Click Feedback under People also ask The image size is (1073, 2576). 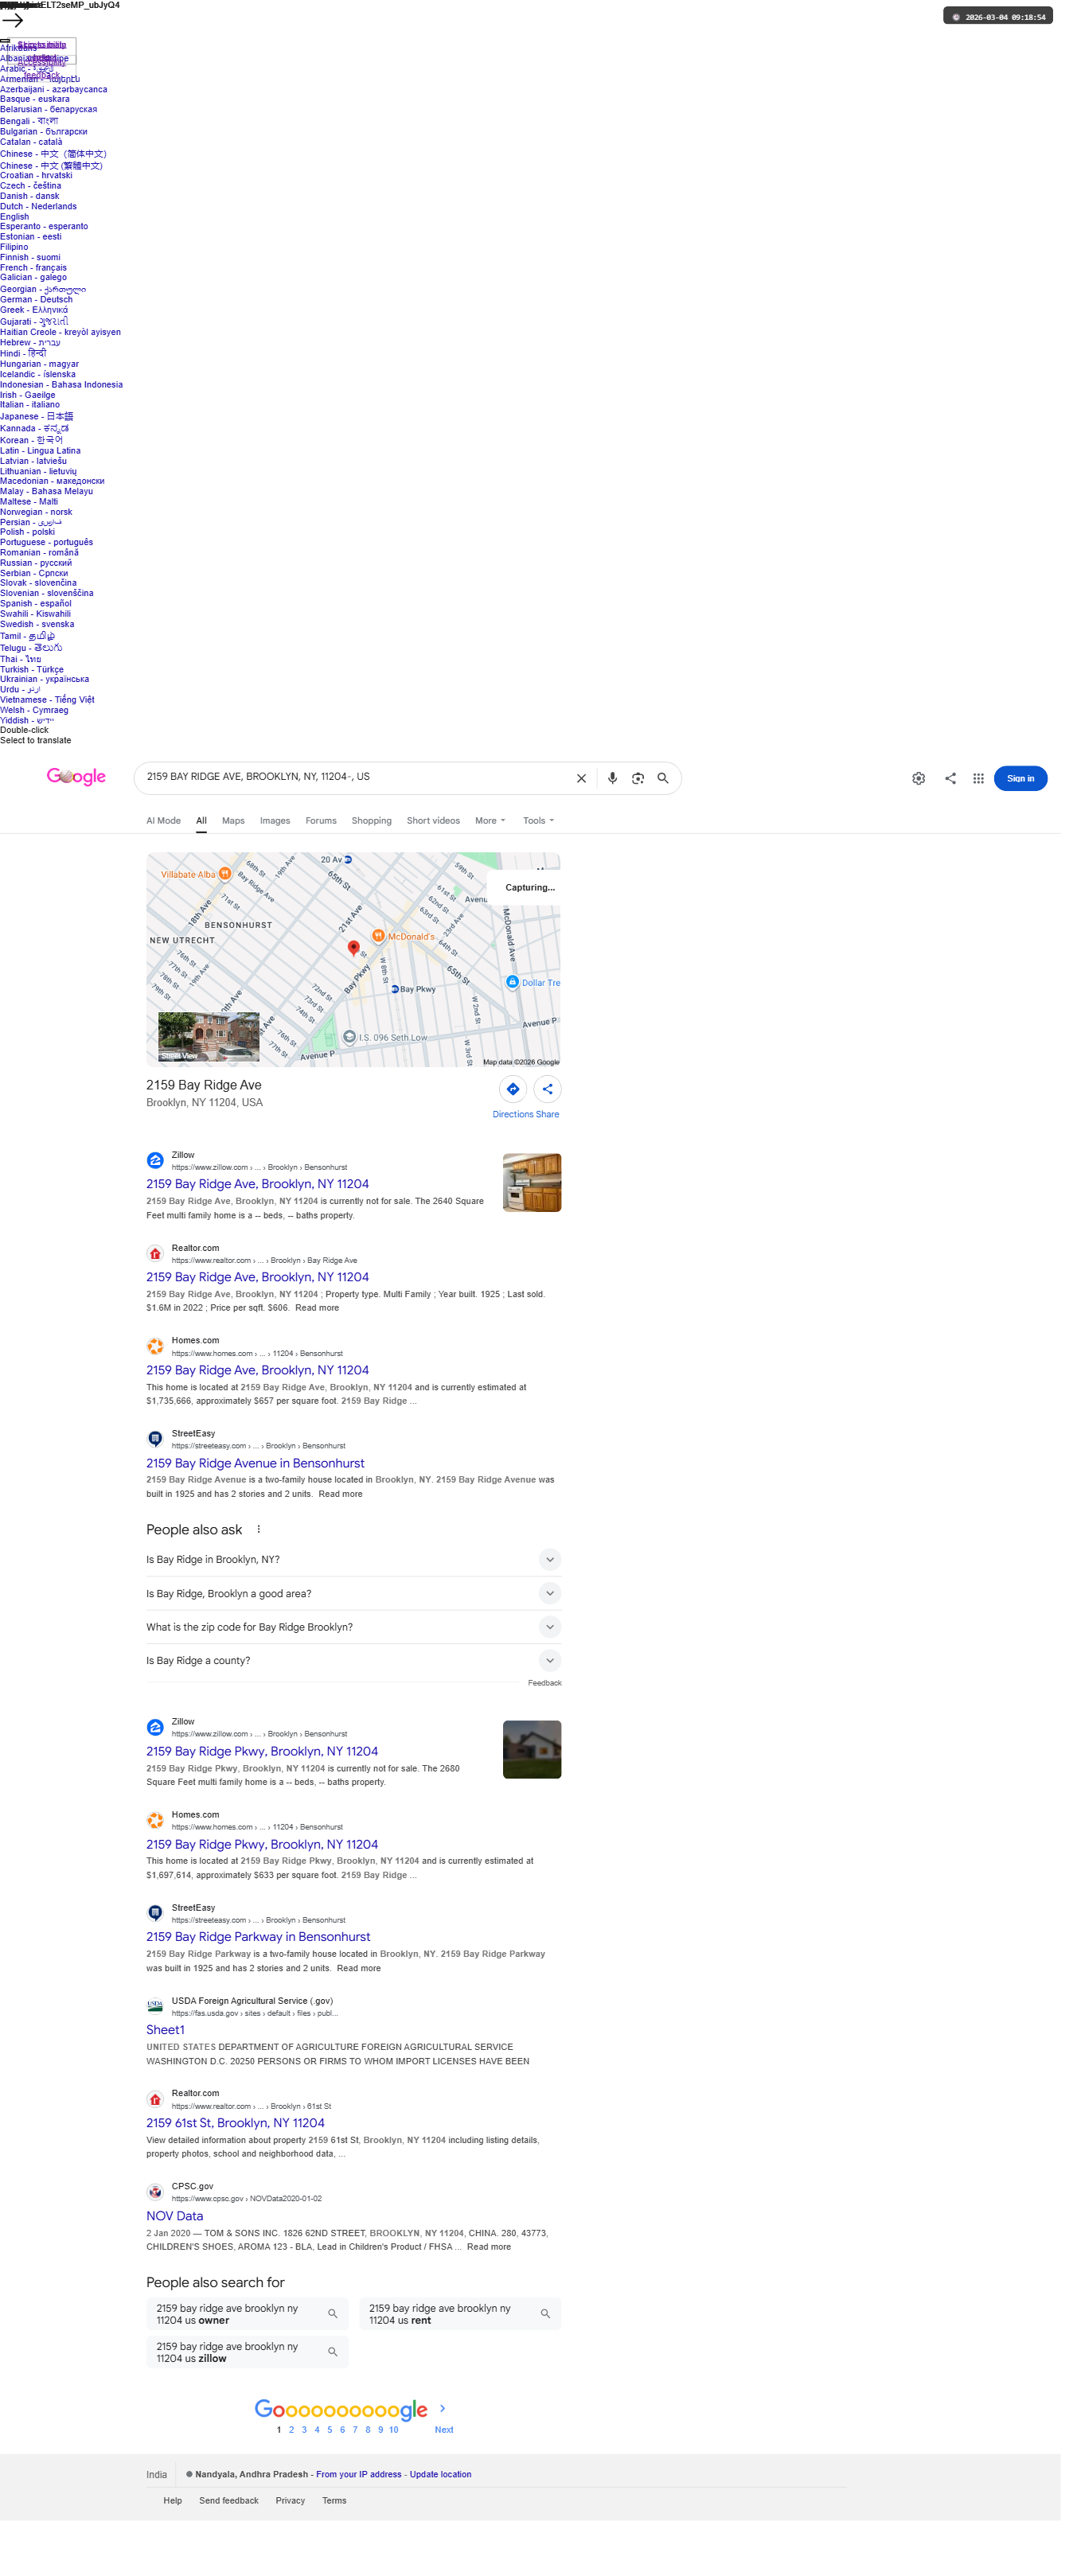tap(544, 1683)
